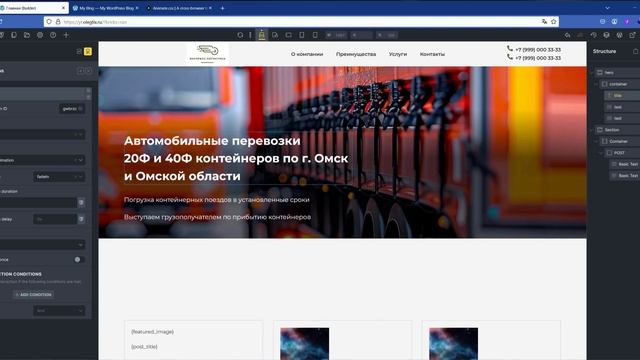Click the translate page icon in address bar
The height and width of the screenshot is (360, 640).
544,22
